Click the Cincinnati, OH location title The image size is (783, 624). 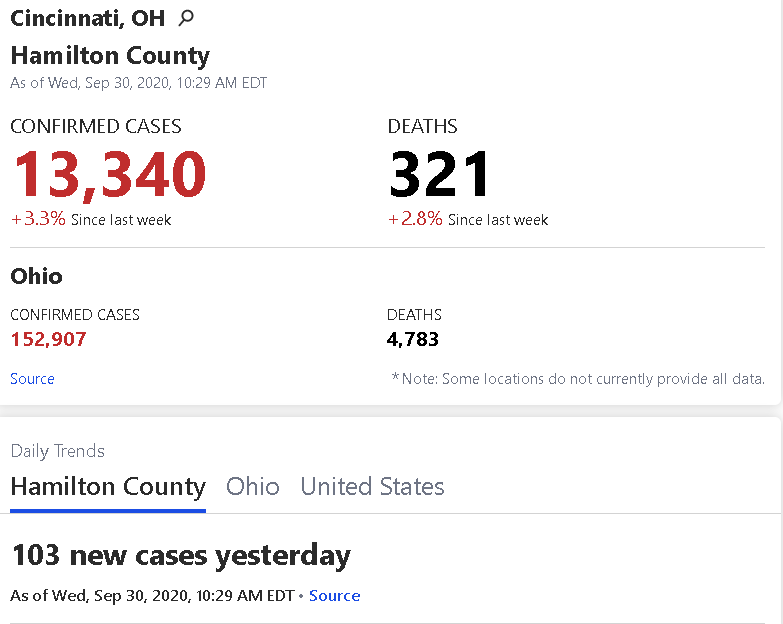click(87, 18)
